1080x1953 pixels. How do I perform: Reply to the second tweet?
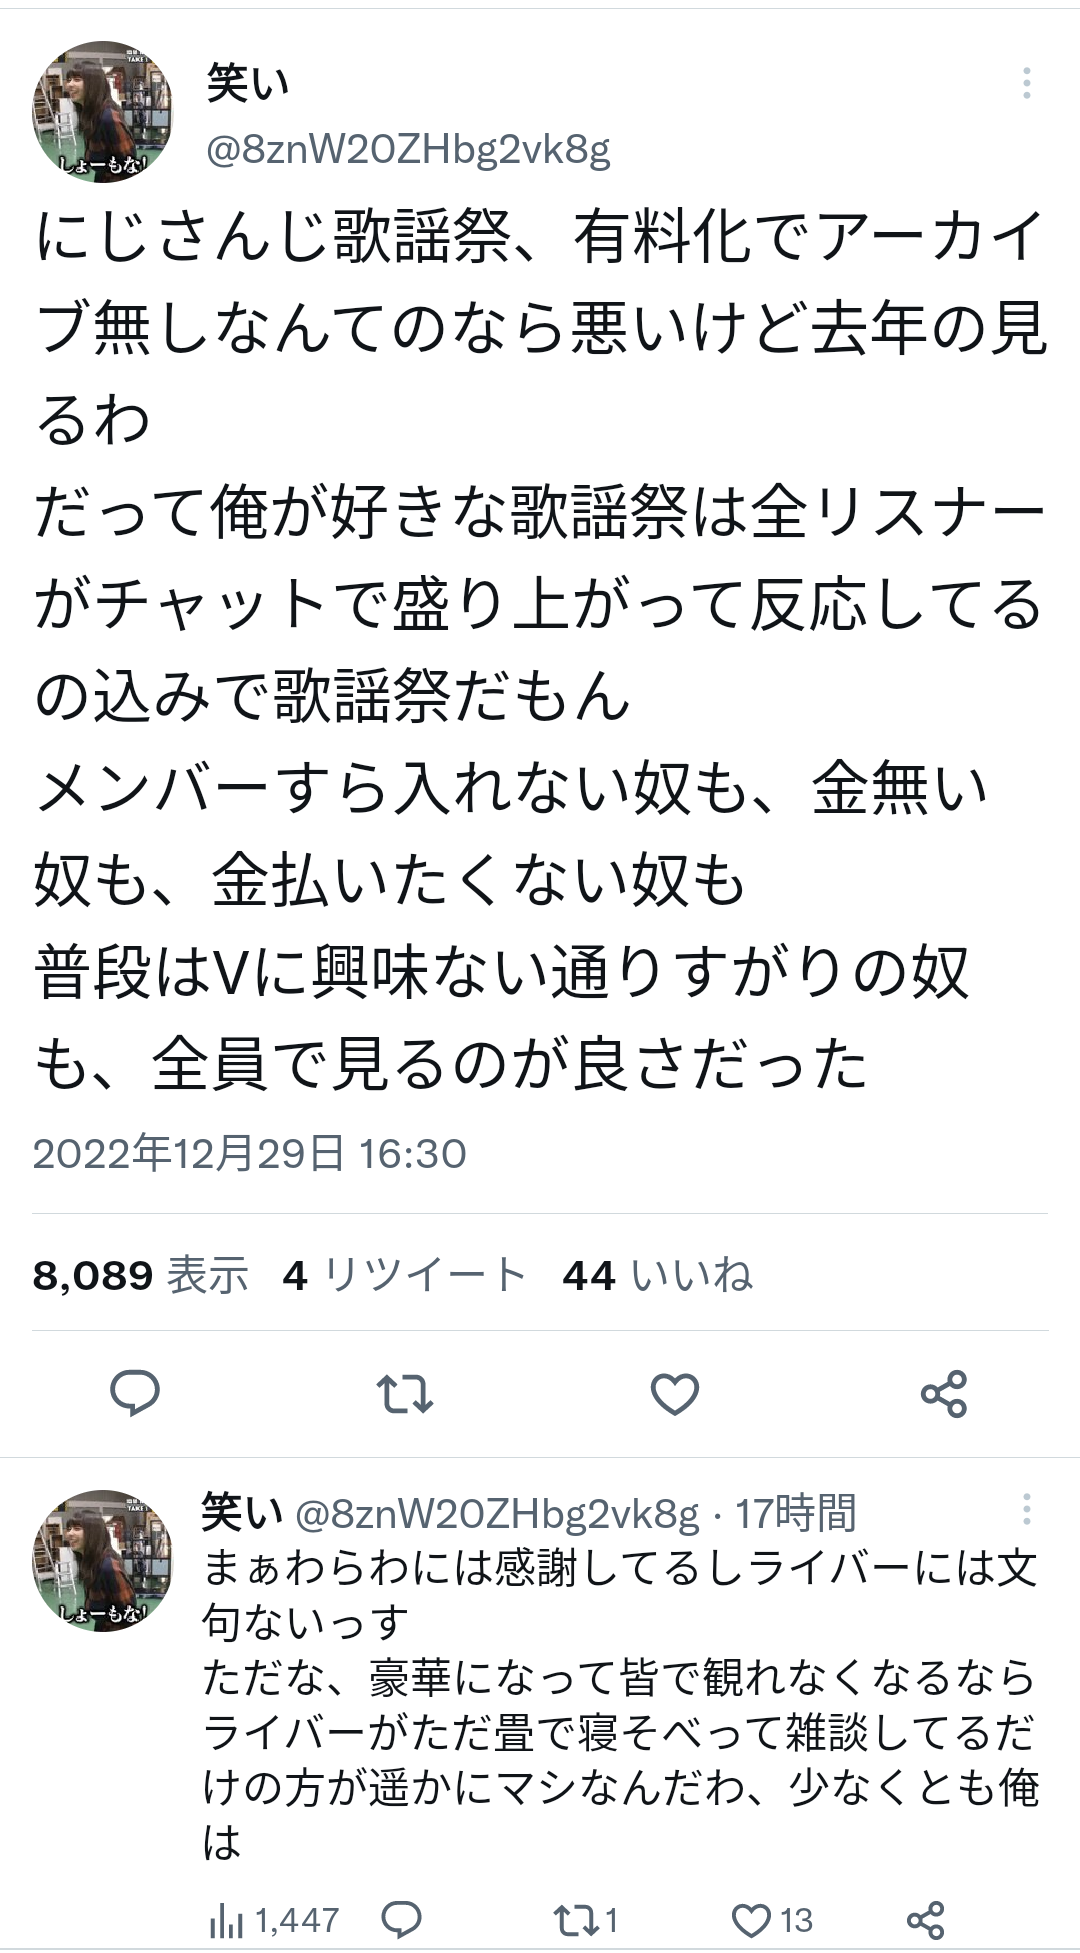tap(402, 1920)
